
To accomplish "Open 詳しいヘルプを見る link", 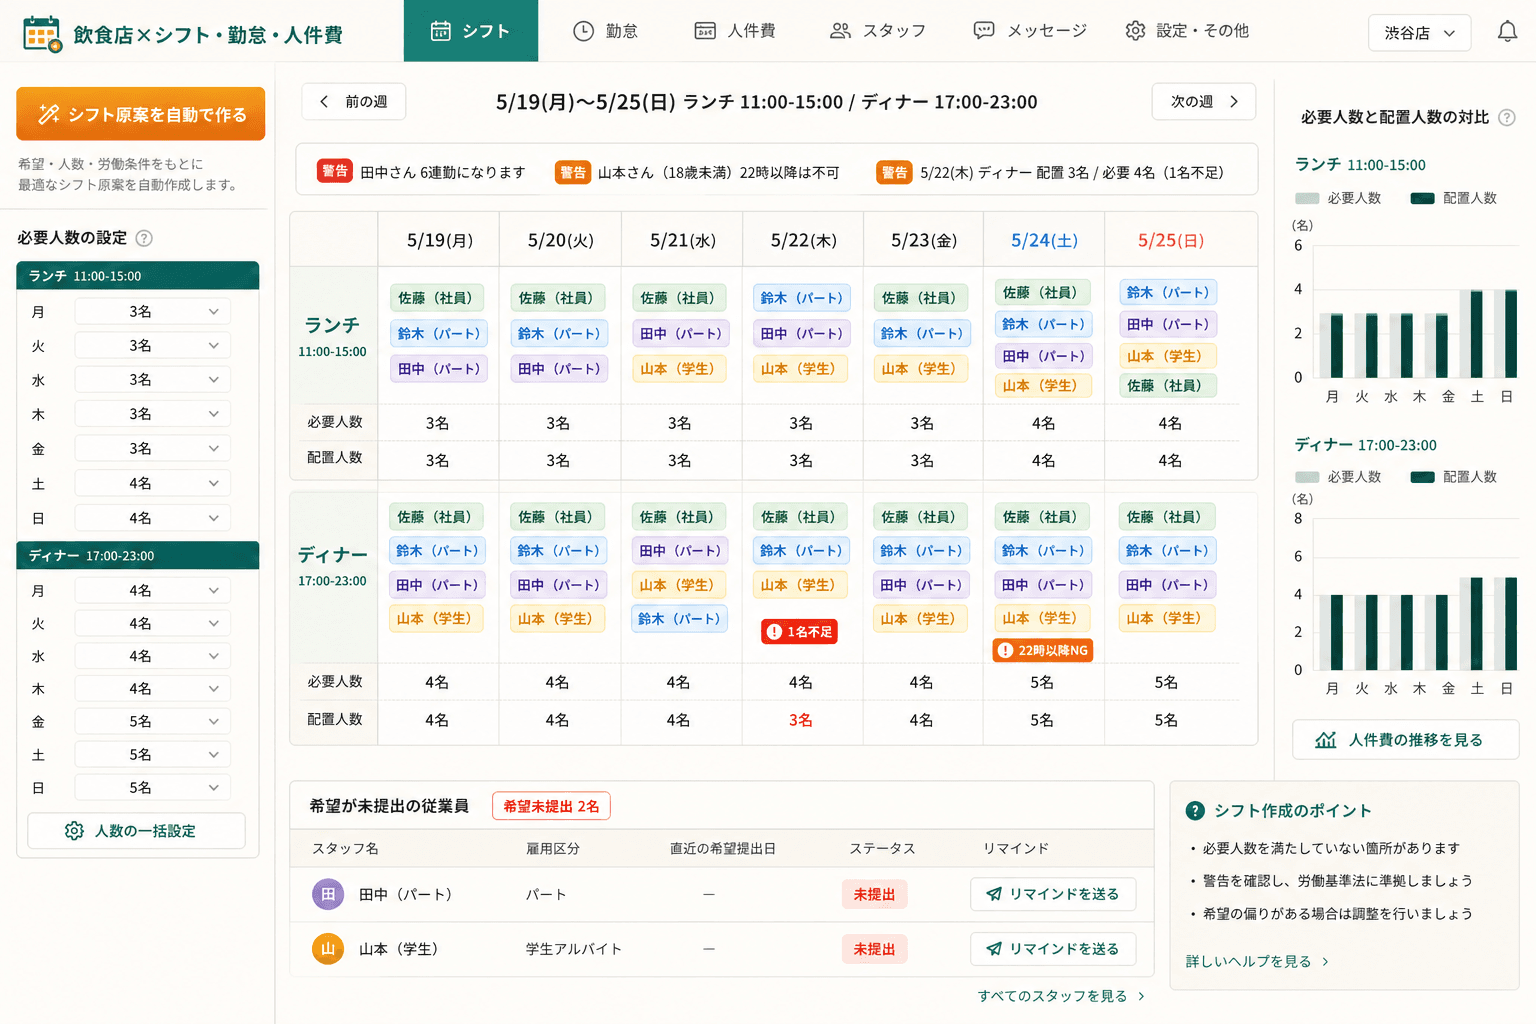I will (x=1257, y=961).
